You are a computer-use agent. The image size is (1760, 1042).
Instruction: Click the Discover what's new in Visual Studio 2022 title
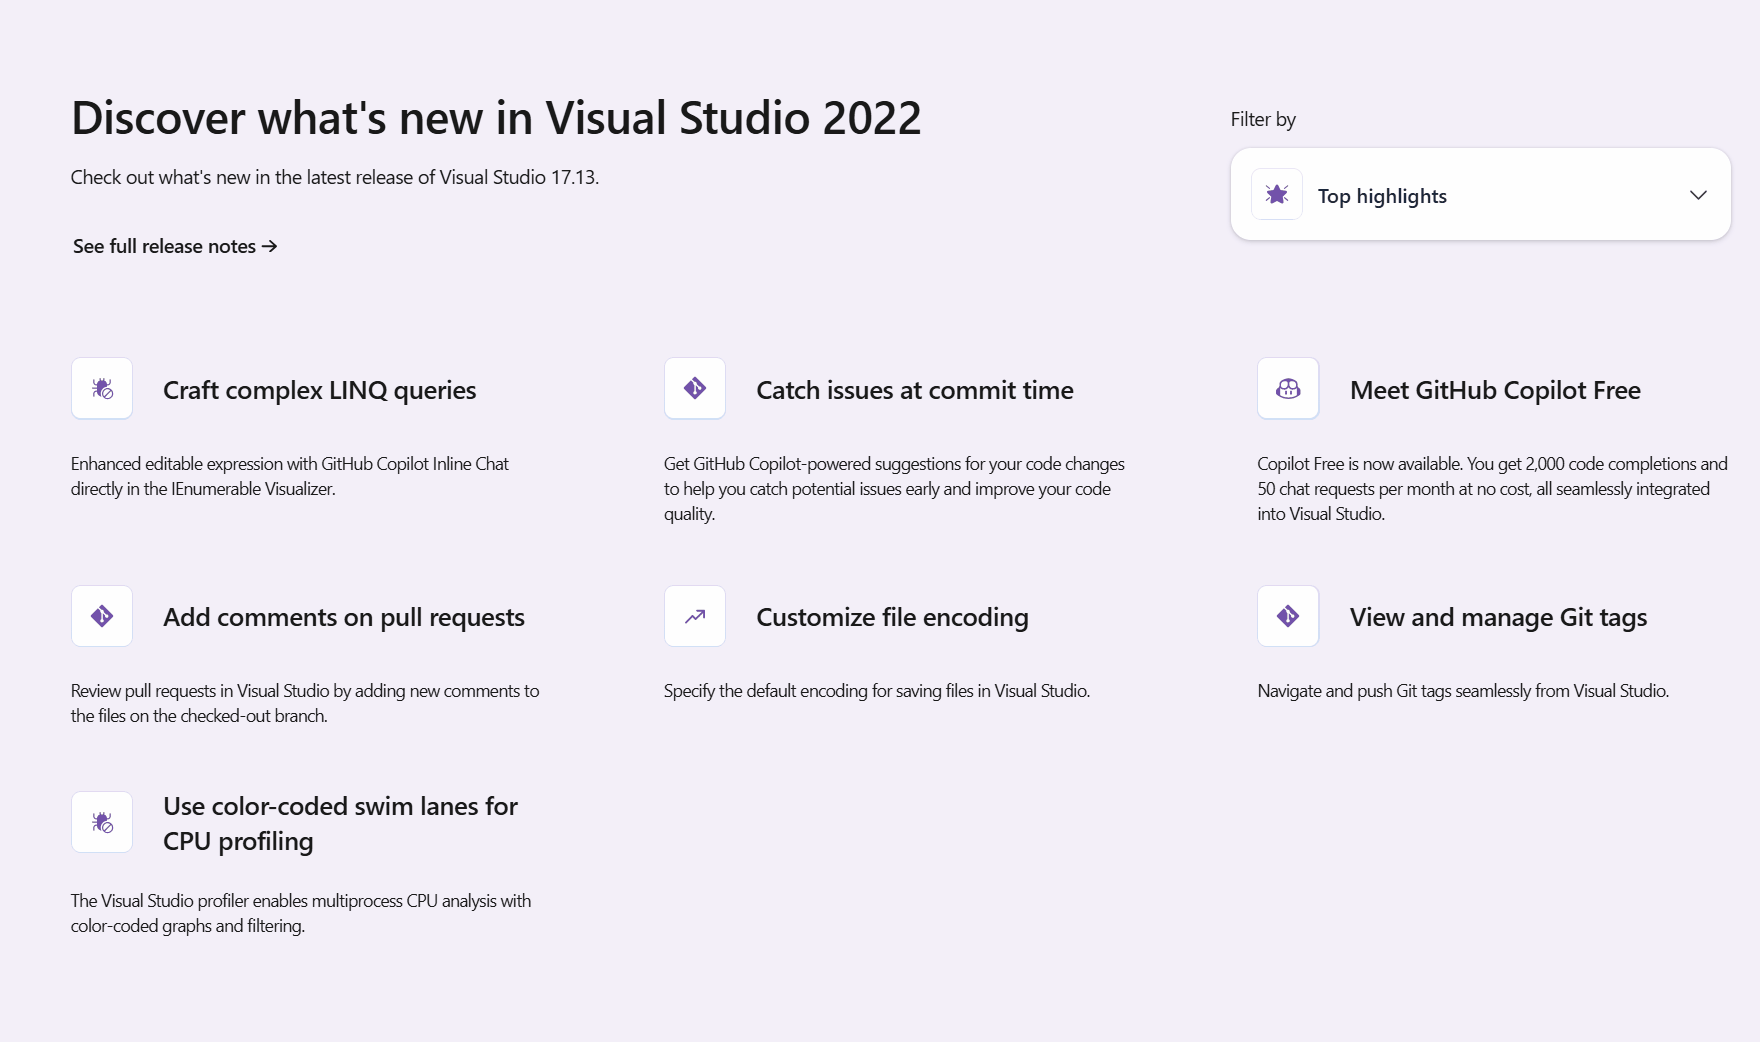coord(496,118)
